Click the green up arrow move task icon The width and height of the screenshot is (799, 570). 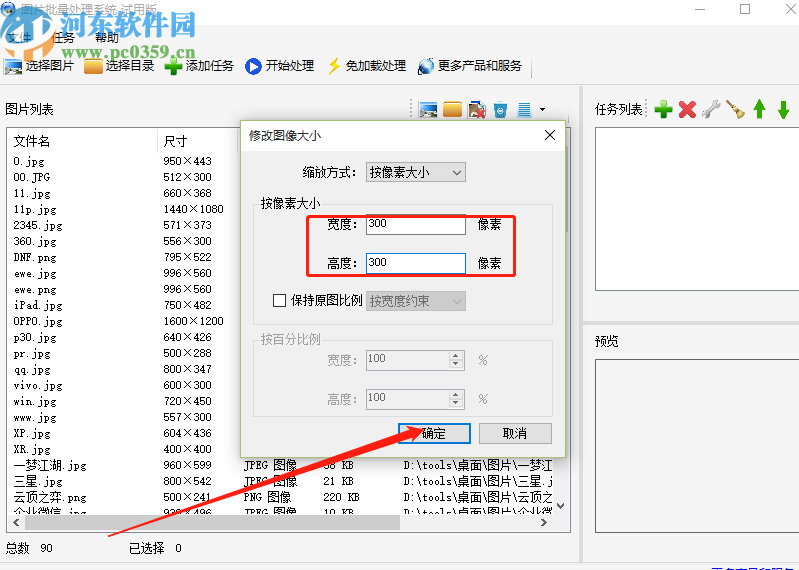(759, 109)
